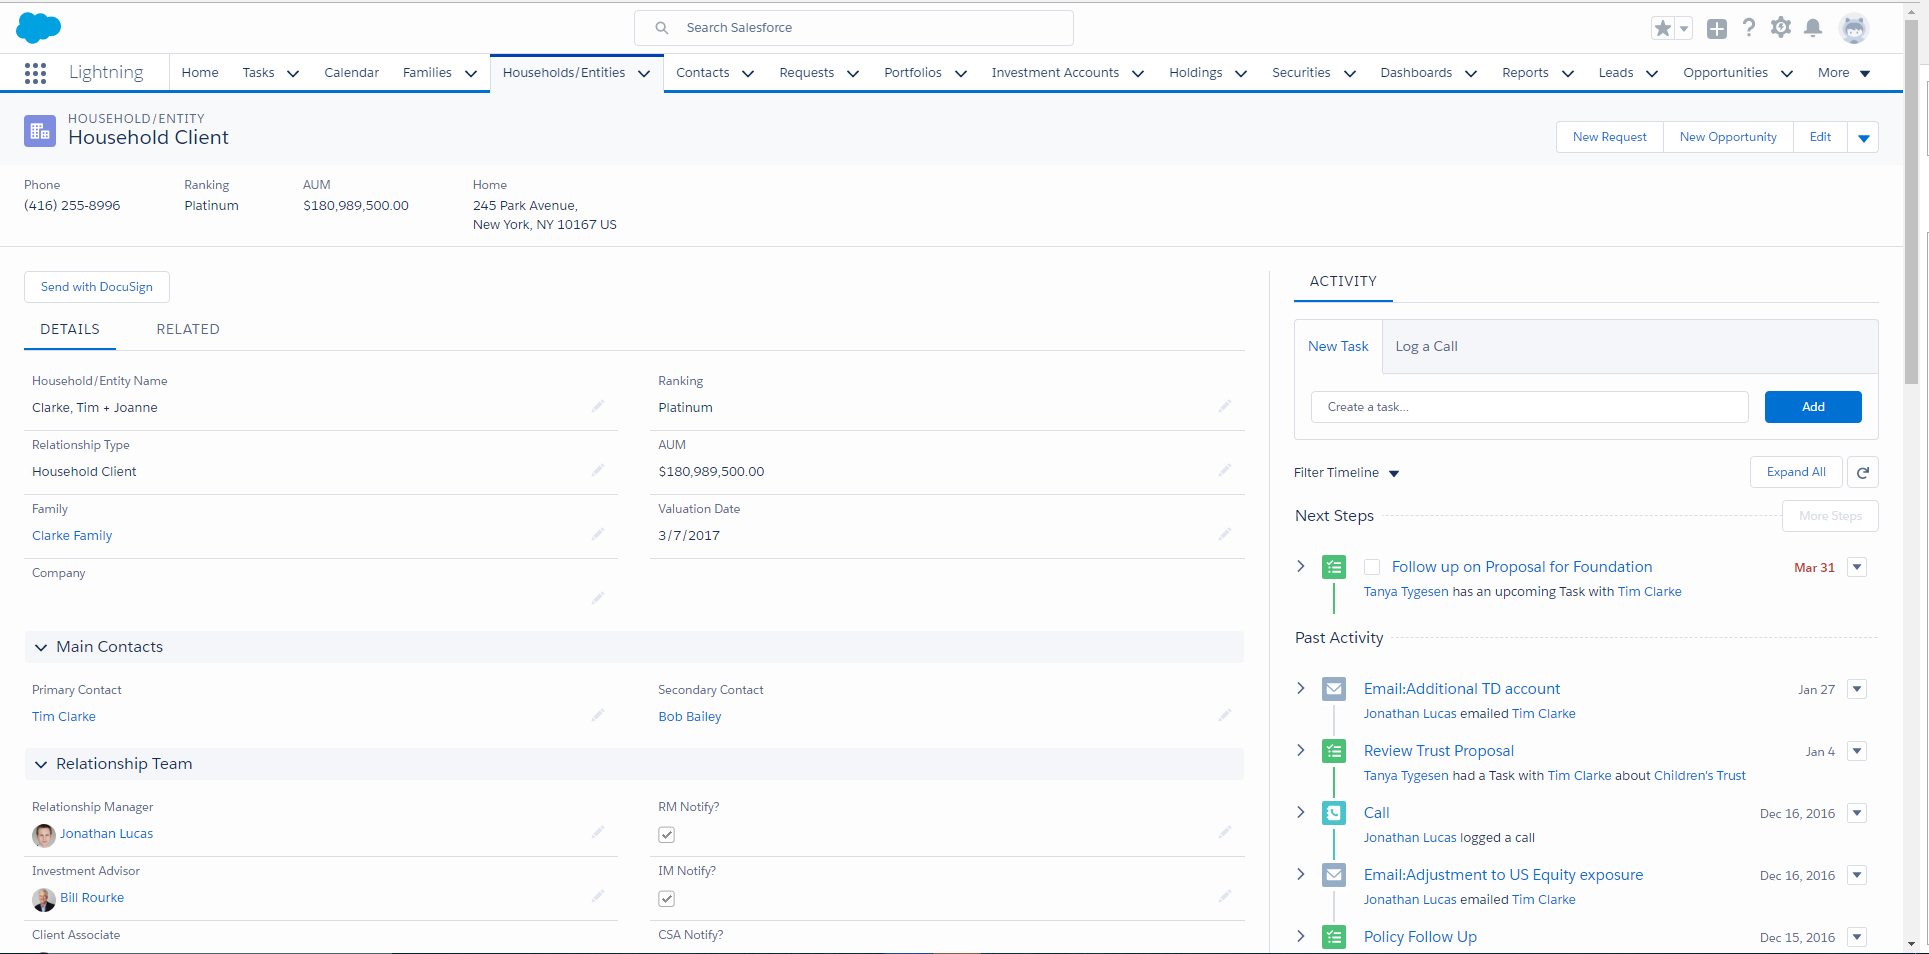Edit the Relationship Type pencil icon
The height and width of the screenshot is (954, 1929).
[598, 470]
